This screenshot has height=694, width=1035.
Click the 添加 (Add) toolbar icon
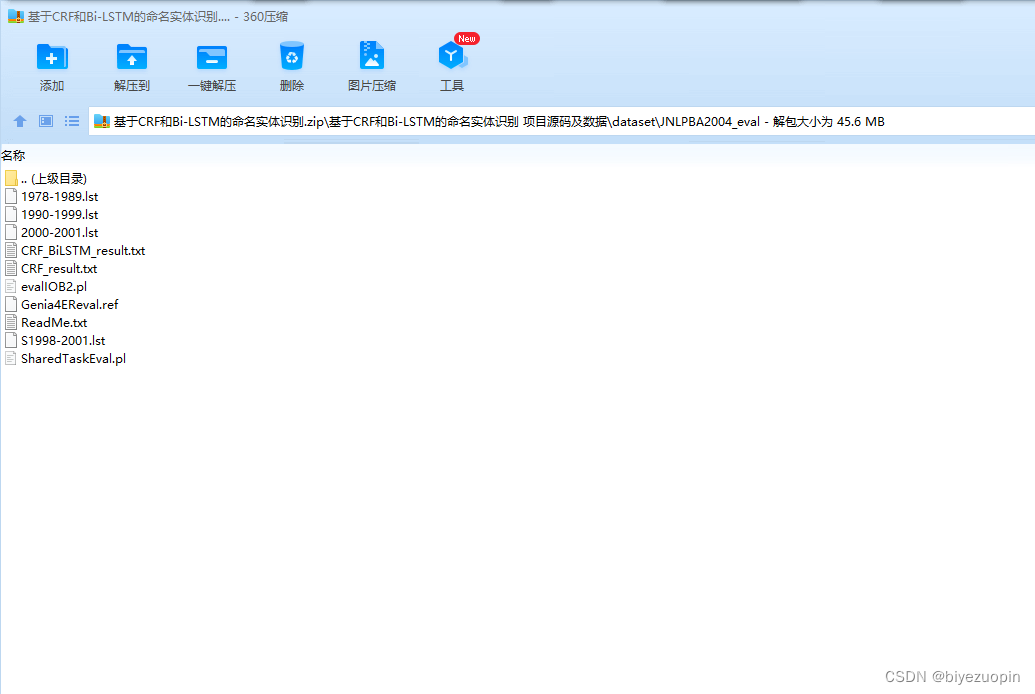(x=51, y=57)
